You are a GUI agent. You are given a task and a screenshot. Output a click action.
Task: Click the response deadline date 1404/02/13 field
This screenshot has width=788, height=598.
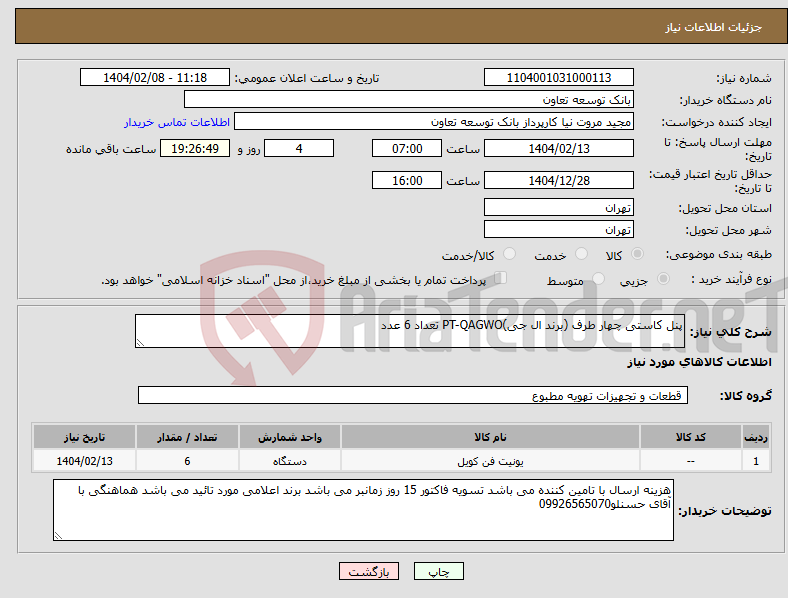559,148
